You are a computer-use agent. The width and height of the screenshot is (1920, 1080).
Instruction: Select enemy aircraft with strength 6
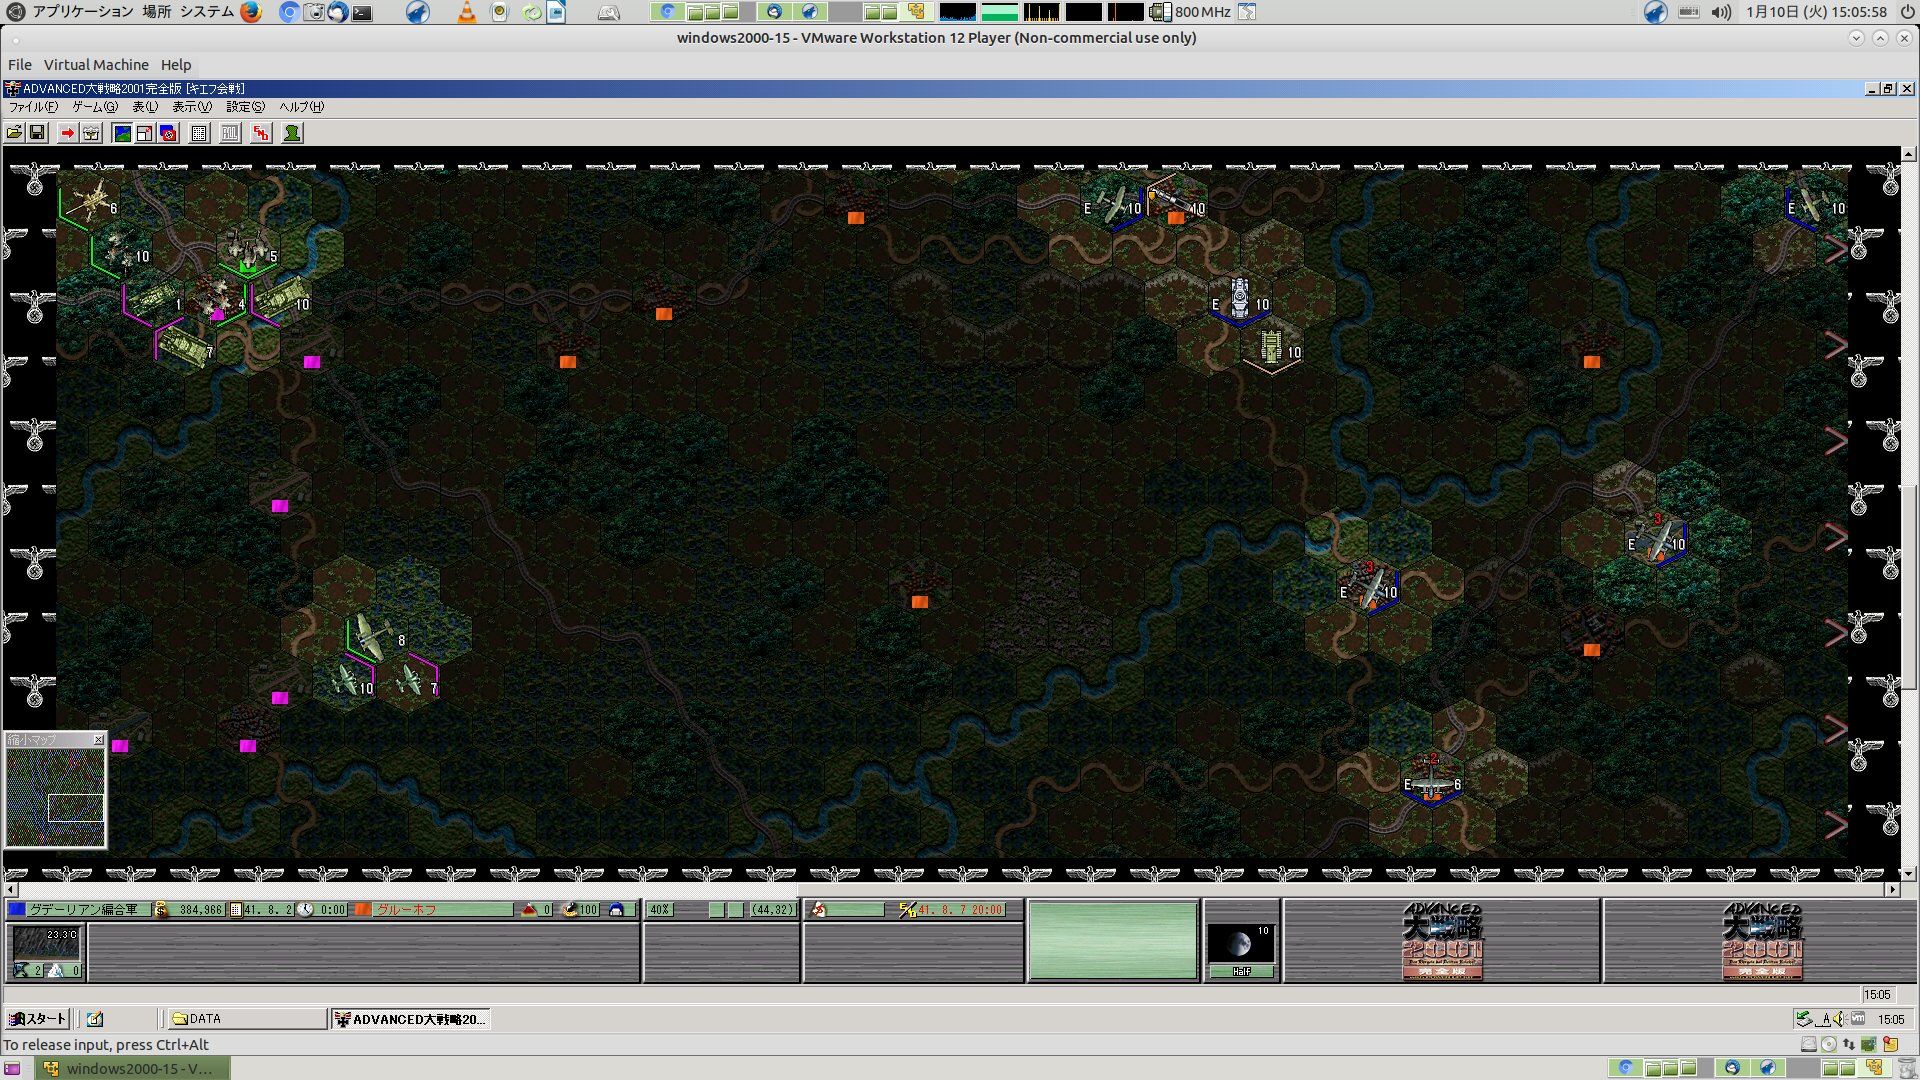(1432, 781)
